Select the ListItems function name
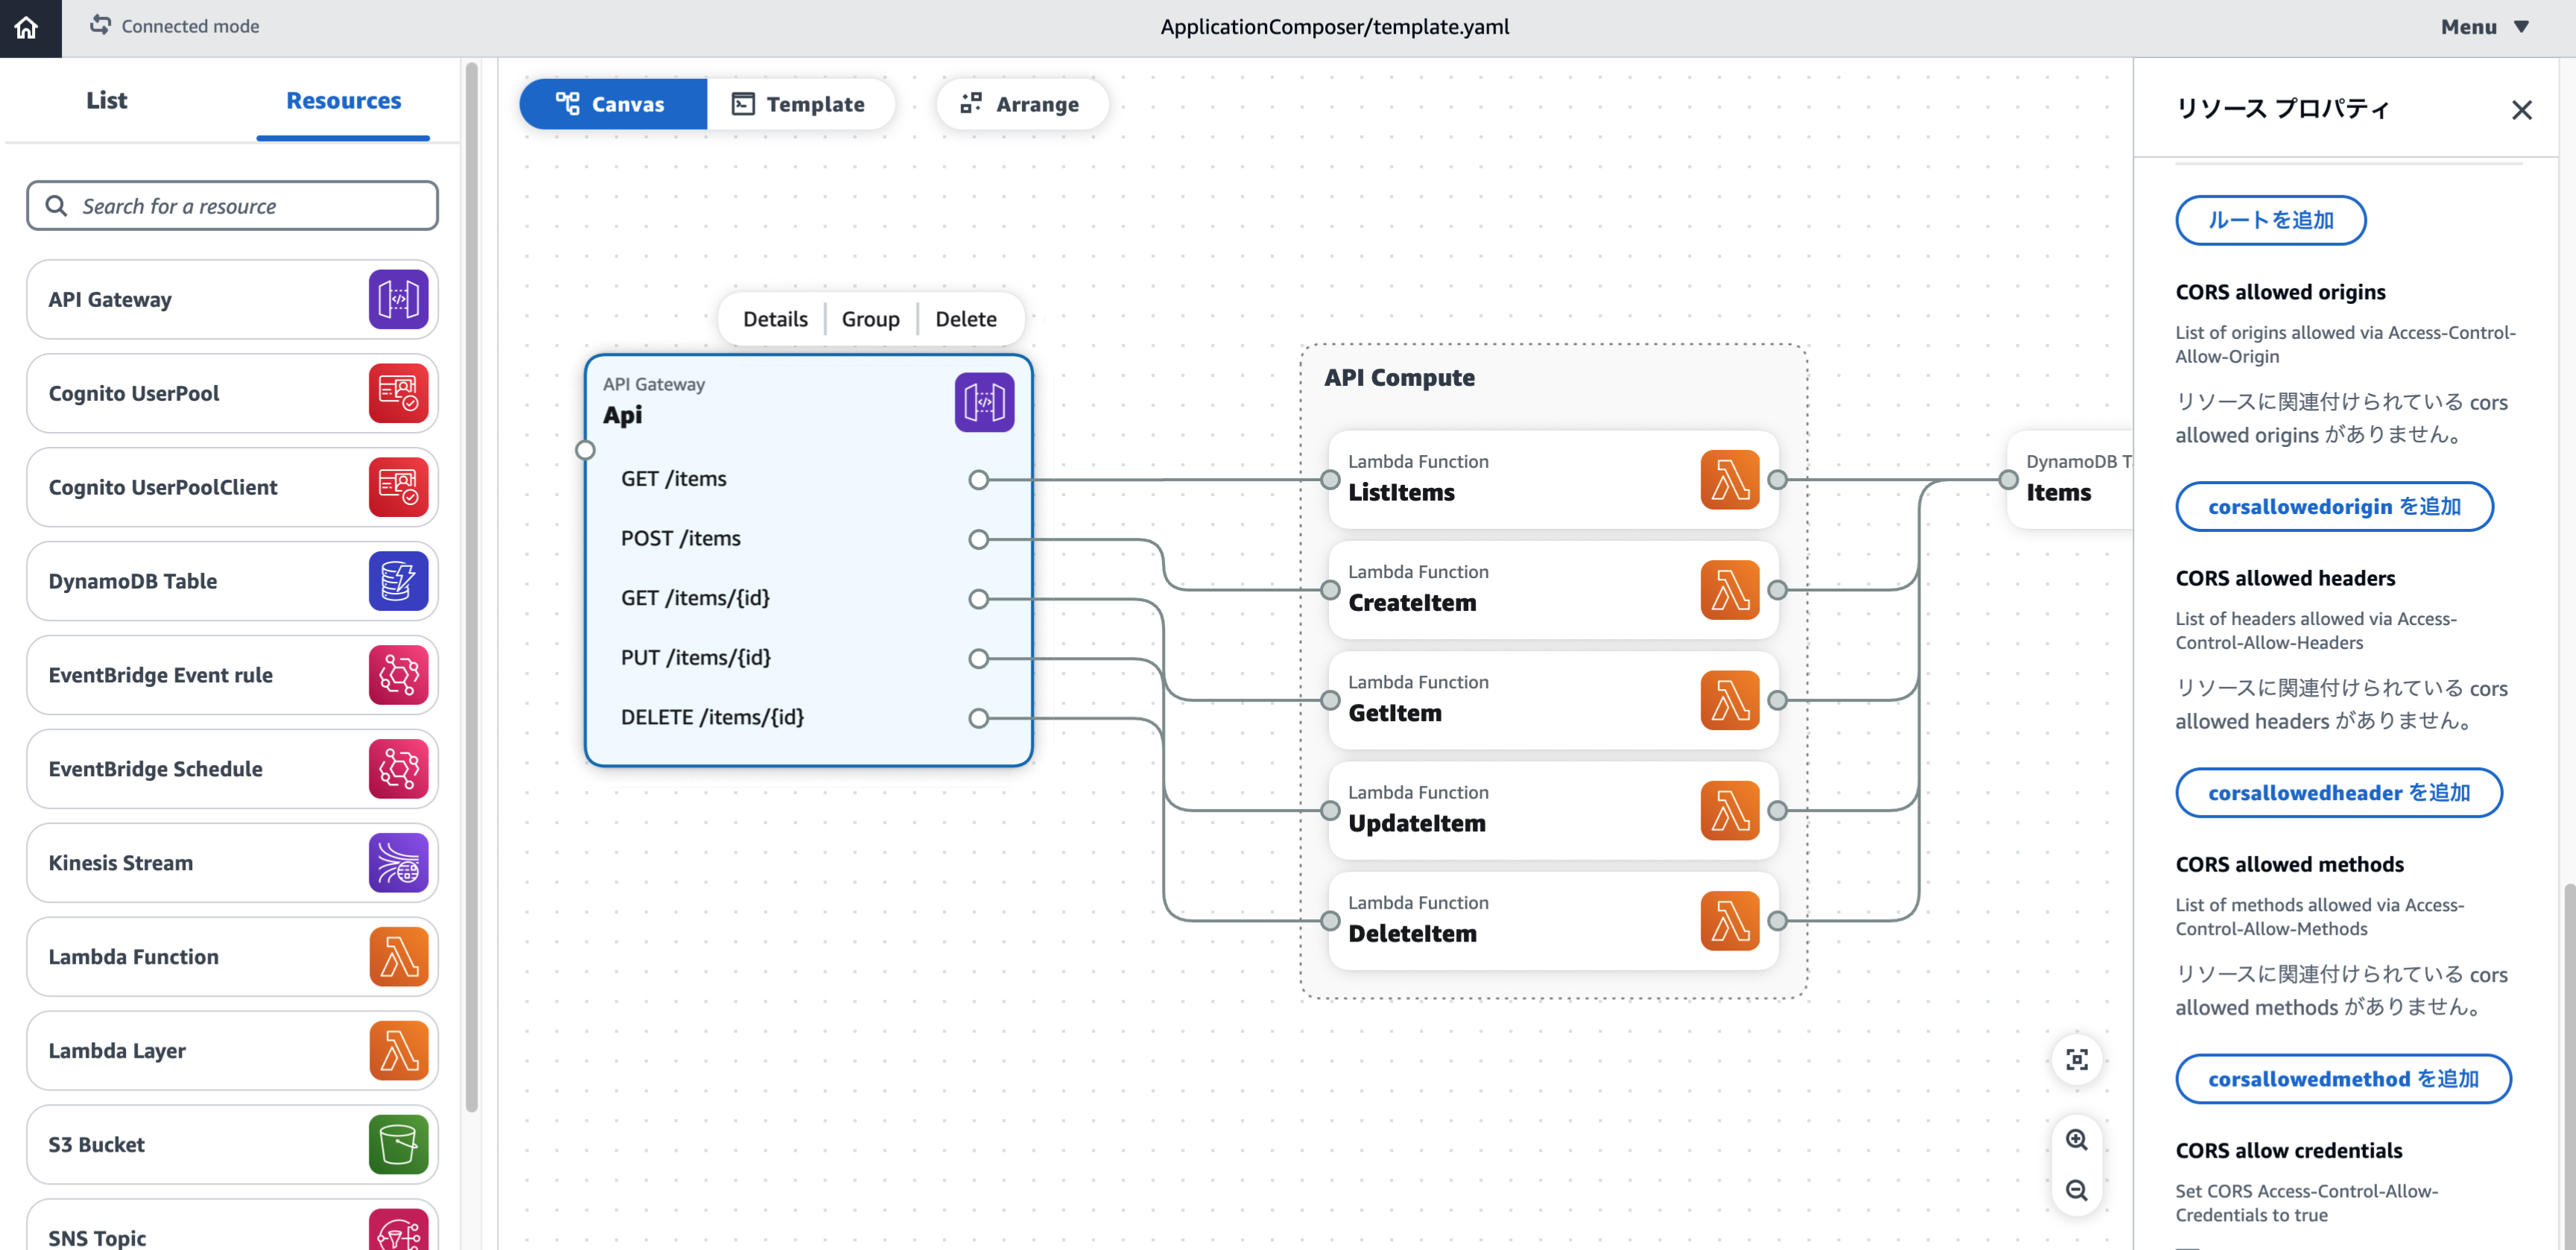This screenshot has width=2576, height=1250. (x=1401, y=493)
